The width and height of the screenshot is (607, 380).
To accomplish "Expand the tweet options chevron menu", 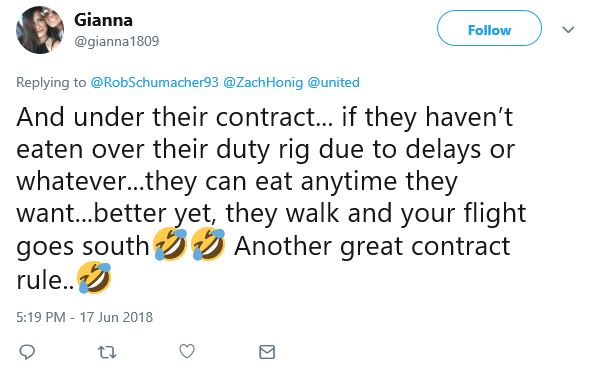I will point(568,29).
